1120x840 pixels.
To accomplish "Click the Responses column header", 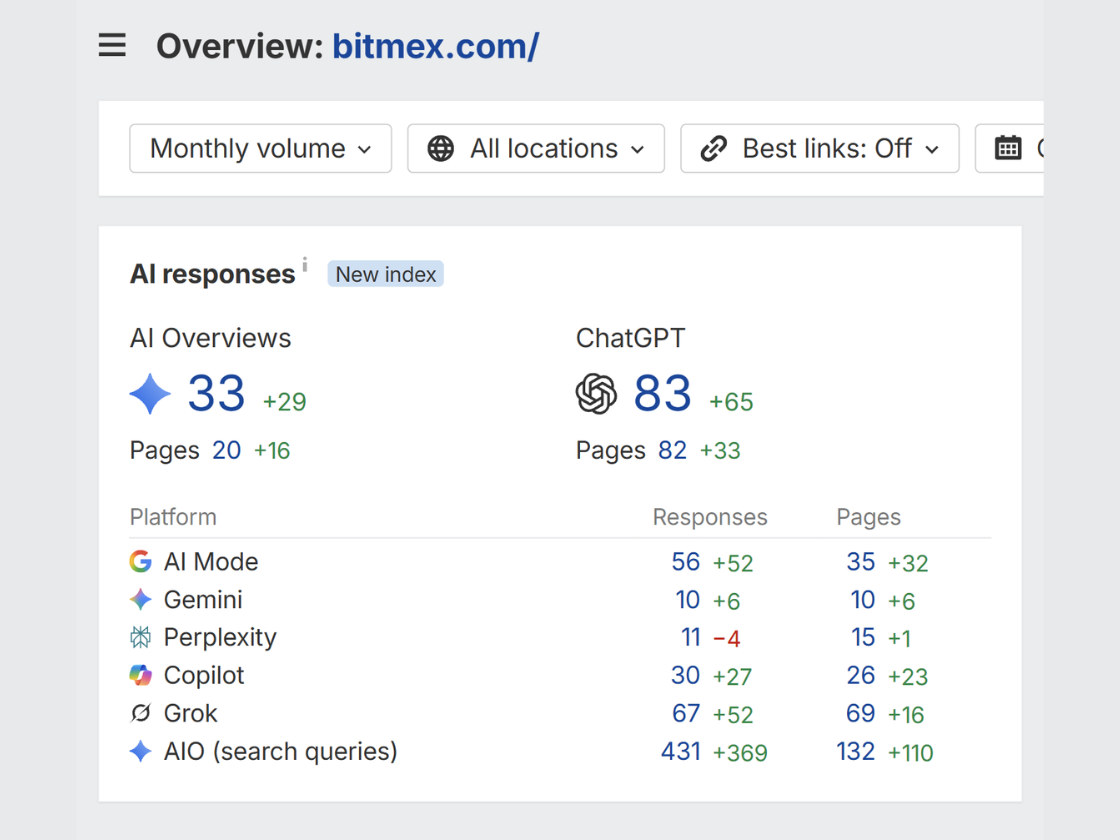I will tap(710, 516).
